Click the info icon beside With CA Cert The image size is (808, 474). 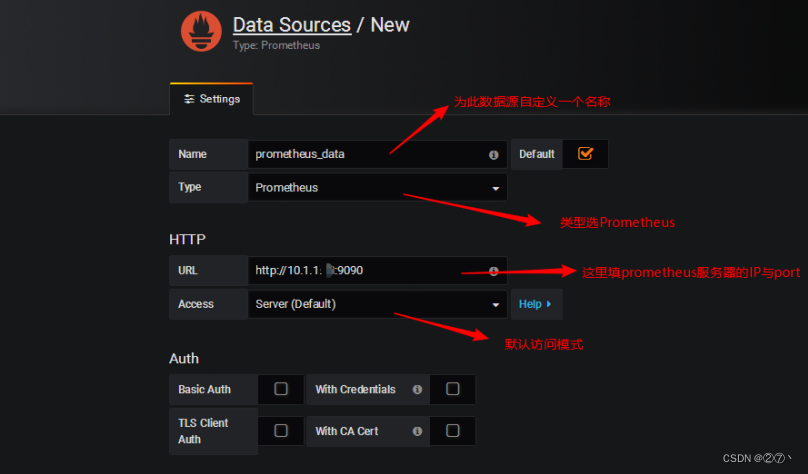click(x=417, y=431)
